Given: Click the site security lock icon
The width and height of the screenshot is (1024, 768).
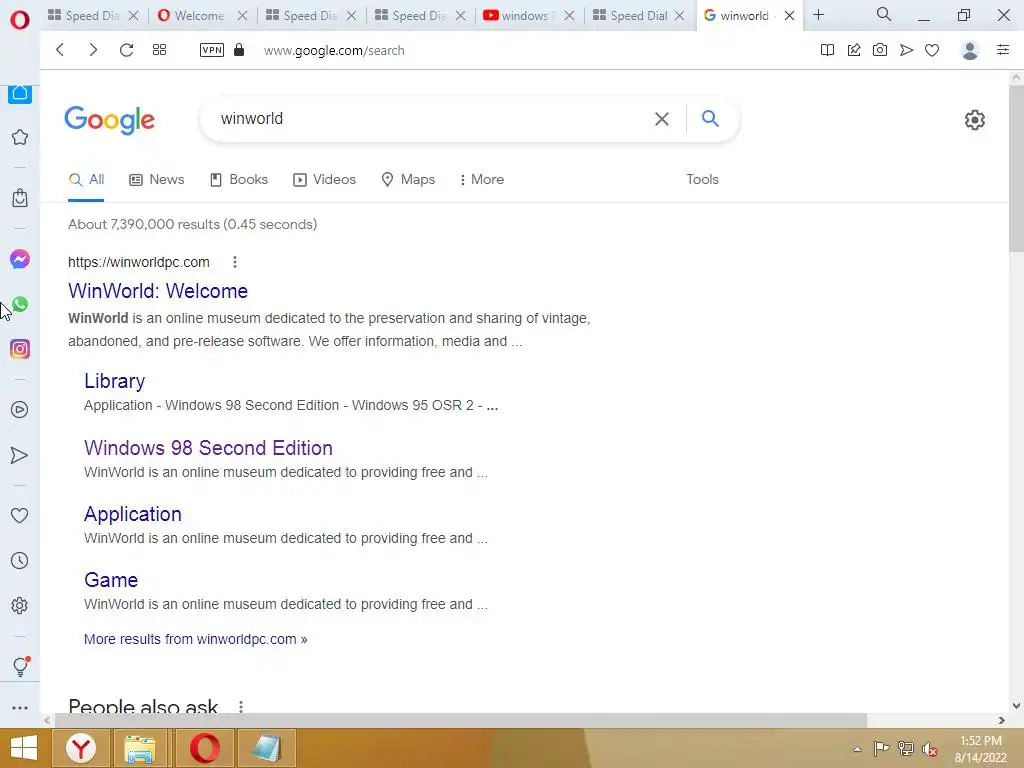Looking at the screenshot, I should (239, 50).
